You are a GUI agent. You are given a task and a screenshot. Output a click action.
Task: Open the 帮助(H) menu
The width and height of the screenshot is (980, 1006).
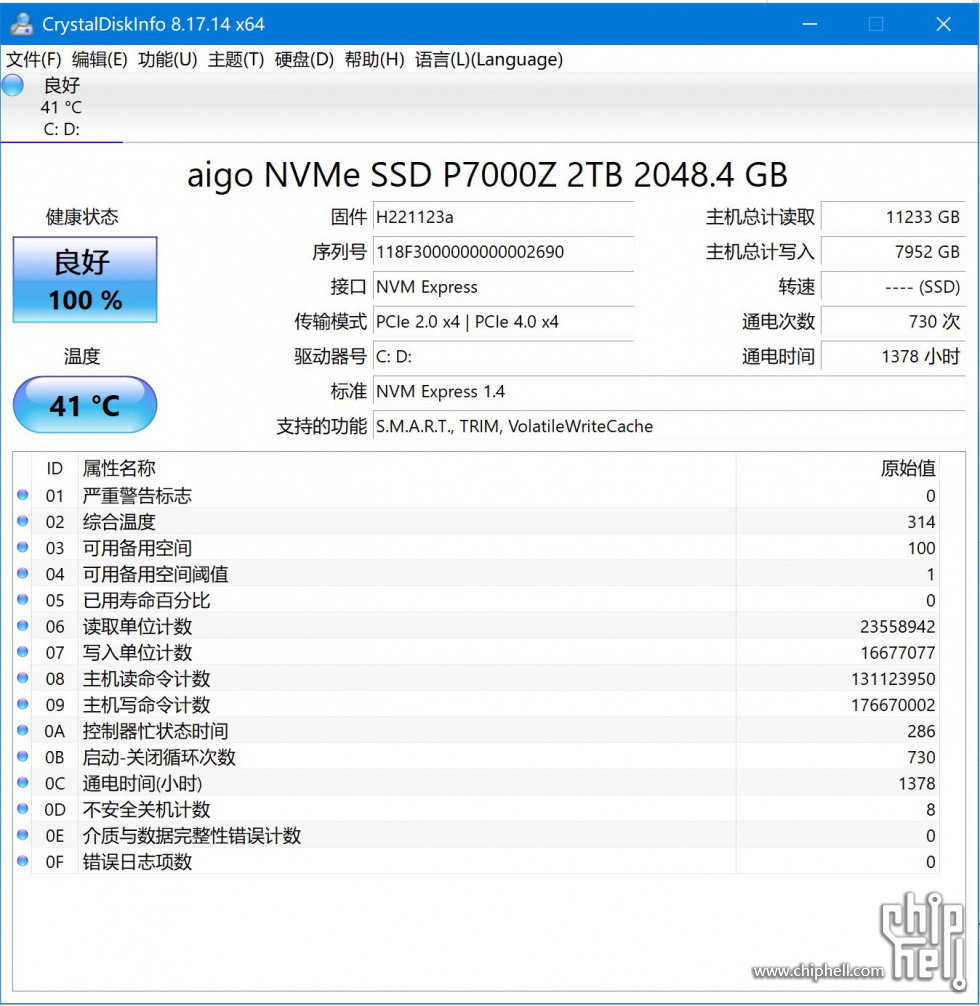click(x=374, y=60)
